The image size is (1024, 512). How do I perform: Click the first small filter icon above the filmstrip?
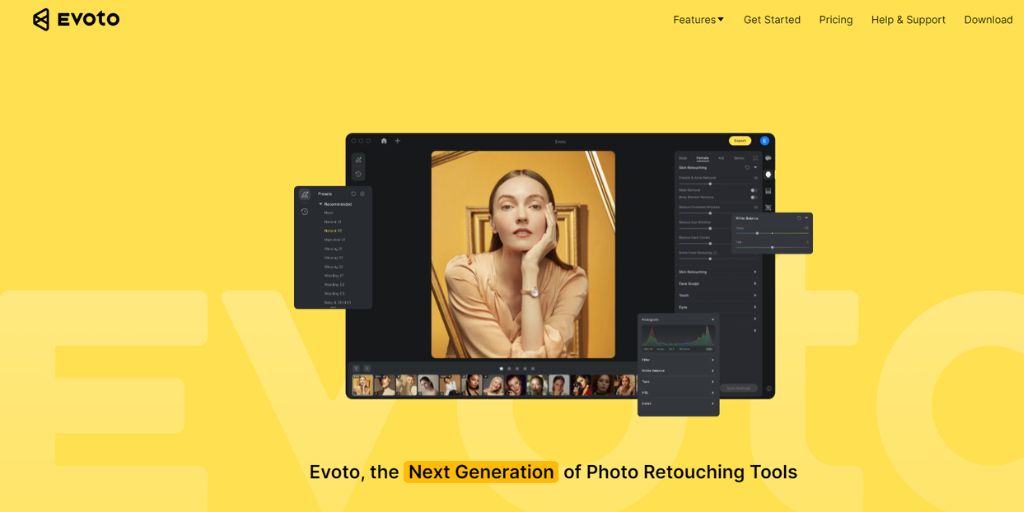[356, 368]
